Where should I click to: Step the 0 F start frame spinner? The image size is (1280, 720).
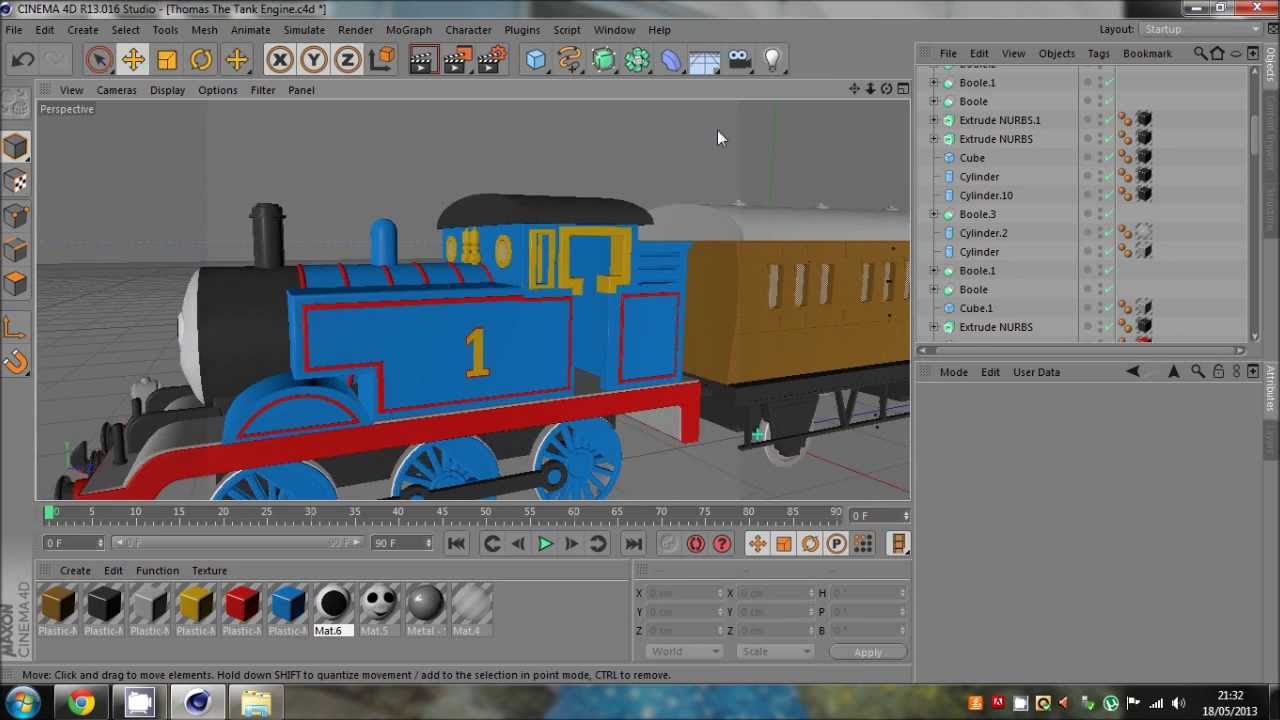(100, 543)
